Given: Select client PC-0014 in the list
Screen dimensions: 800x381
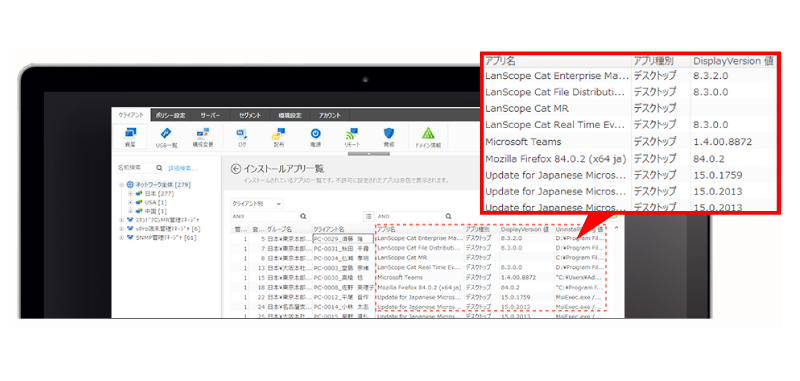Looking at the screenshot, I should pyautogui.click(x=343, y=307).
